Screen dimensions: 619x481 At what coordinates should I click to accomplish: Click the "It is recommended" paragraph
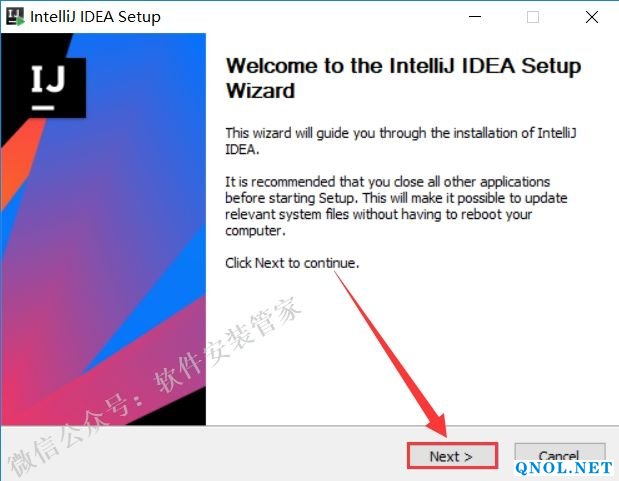(x=396, y=206)
